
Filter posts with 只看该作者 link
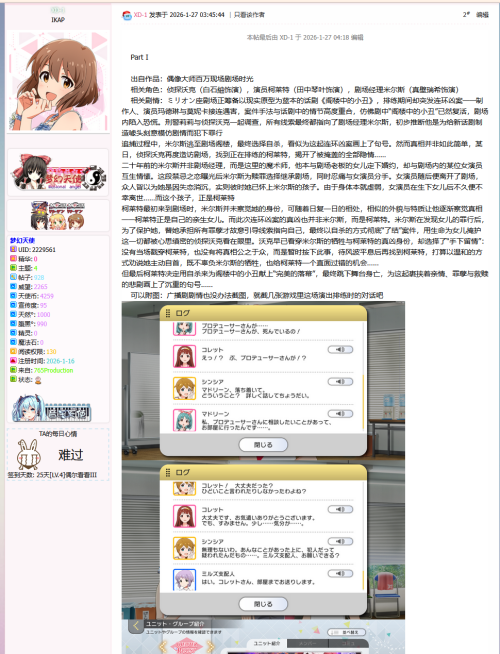pos(249,15)
